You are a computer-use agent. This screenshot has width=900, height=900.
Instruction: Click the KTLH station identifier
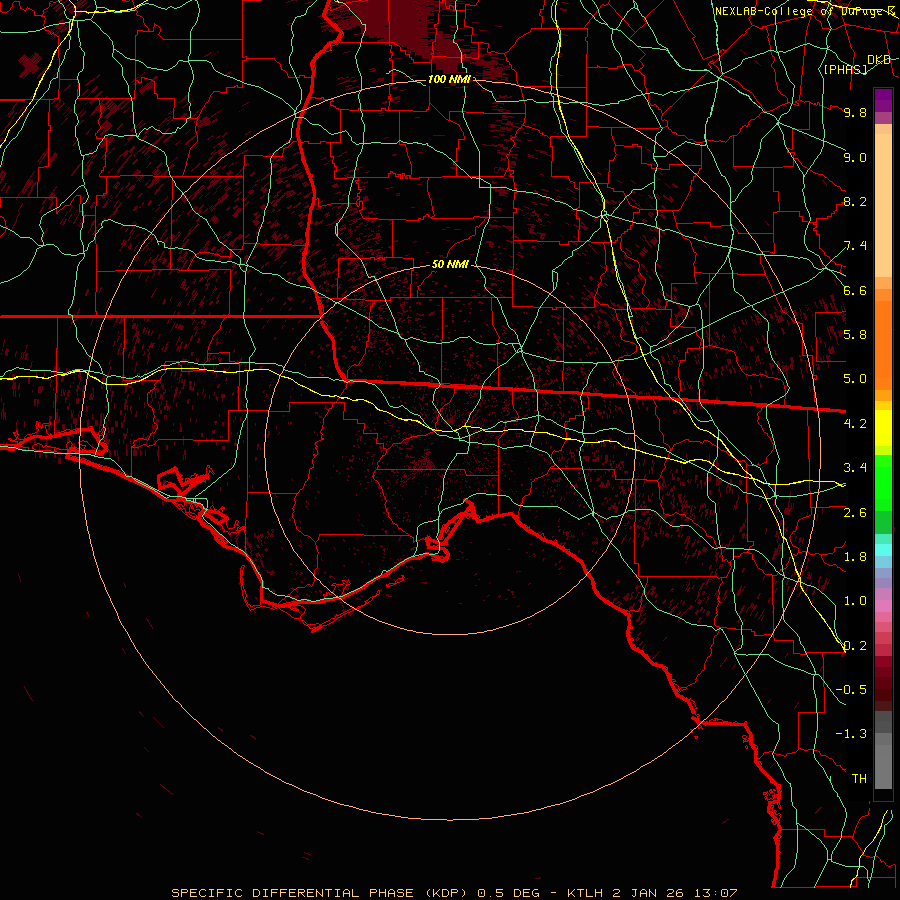[x=586, y=893]
